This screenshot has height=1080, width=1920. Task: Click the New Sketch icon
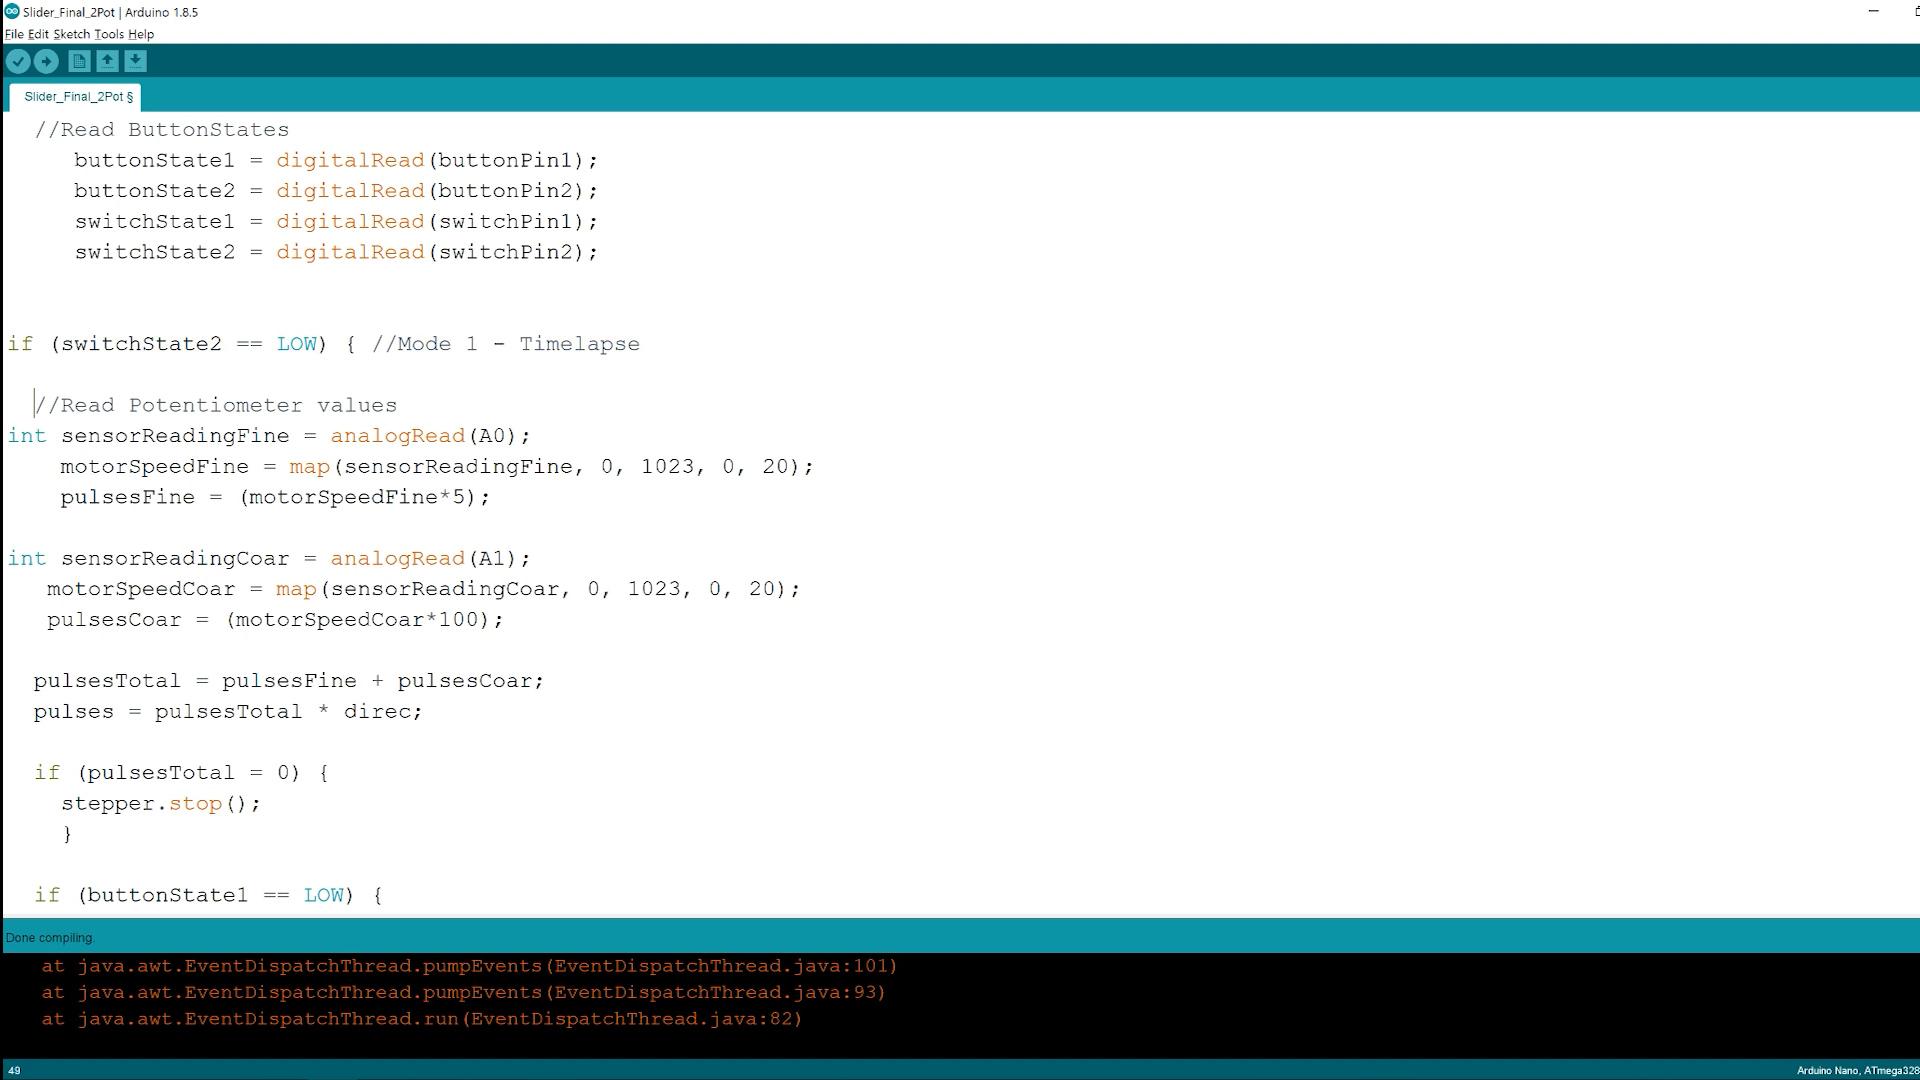(80, 61)
